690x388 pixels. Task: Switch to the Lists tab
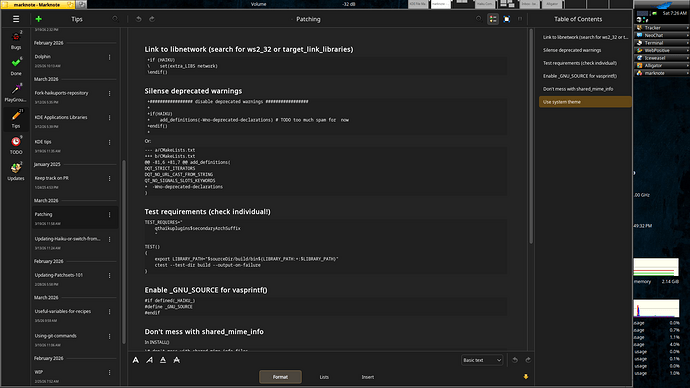tap(324, 377)
